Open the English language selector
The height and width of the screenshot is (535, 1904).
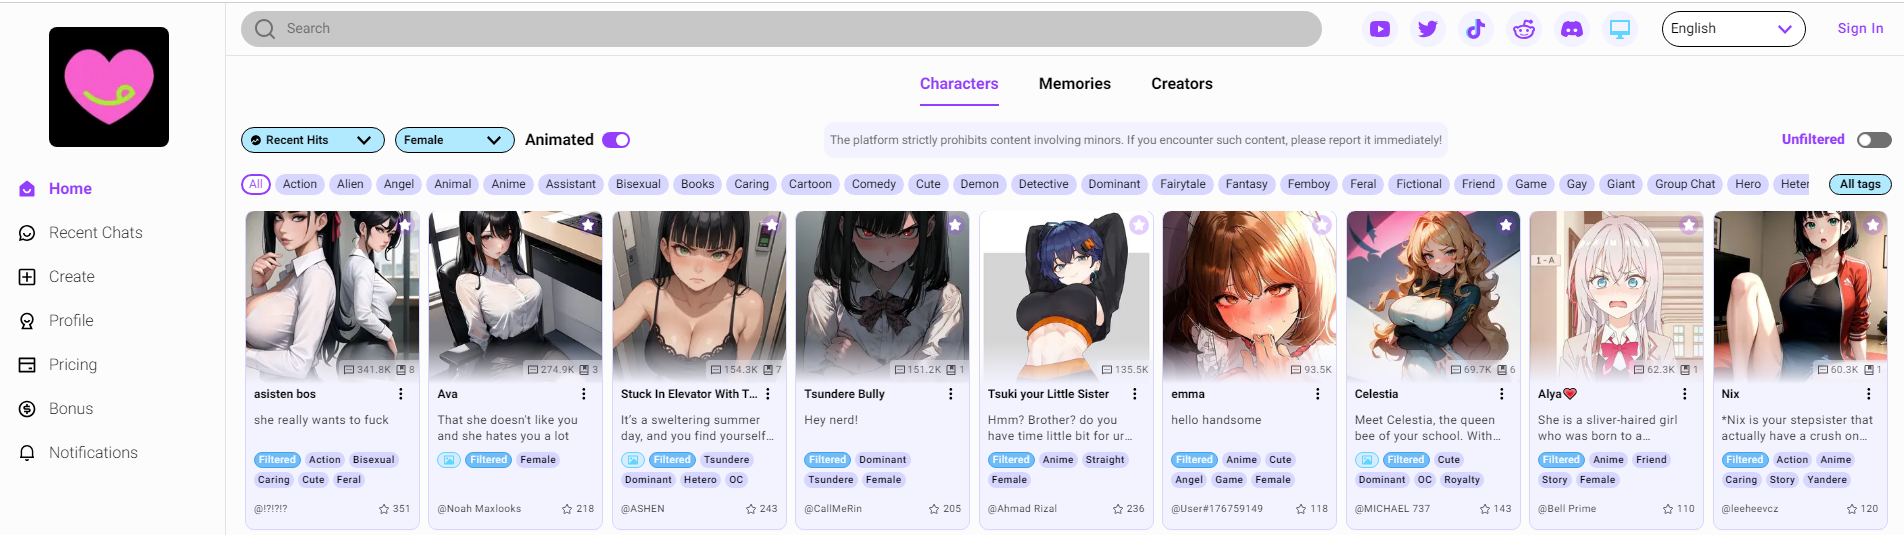1732,29
